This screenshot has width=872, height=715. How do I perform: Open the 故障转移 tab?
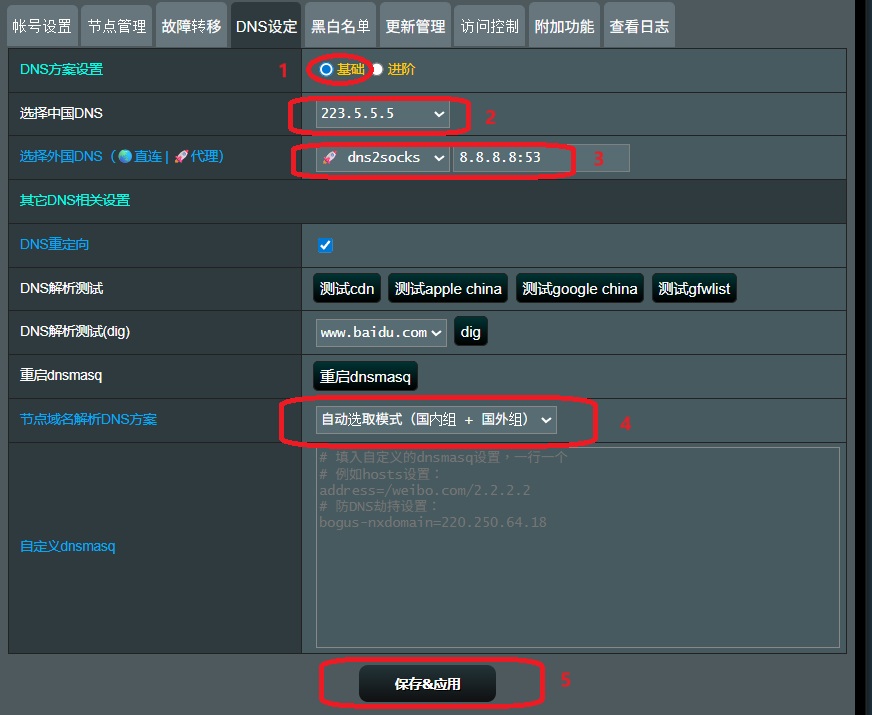pos(191,26)
